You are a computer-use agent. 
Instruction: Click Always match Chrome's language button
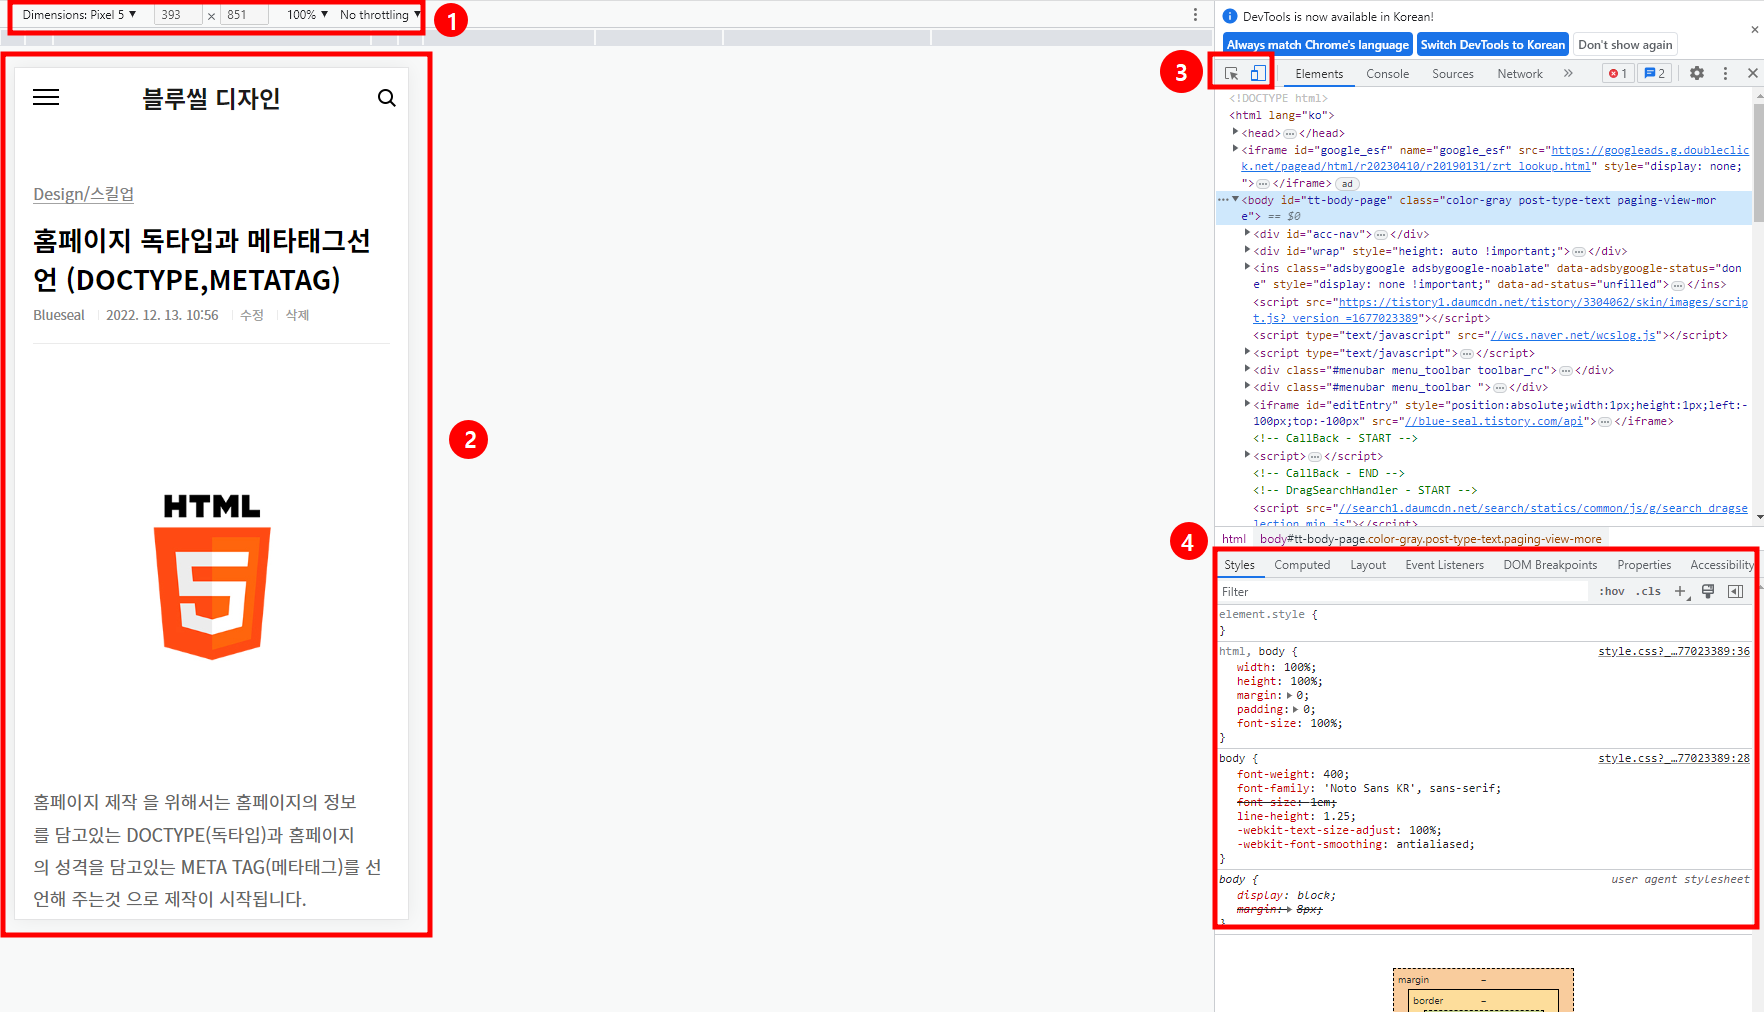click(1318, 45)
